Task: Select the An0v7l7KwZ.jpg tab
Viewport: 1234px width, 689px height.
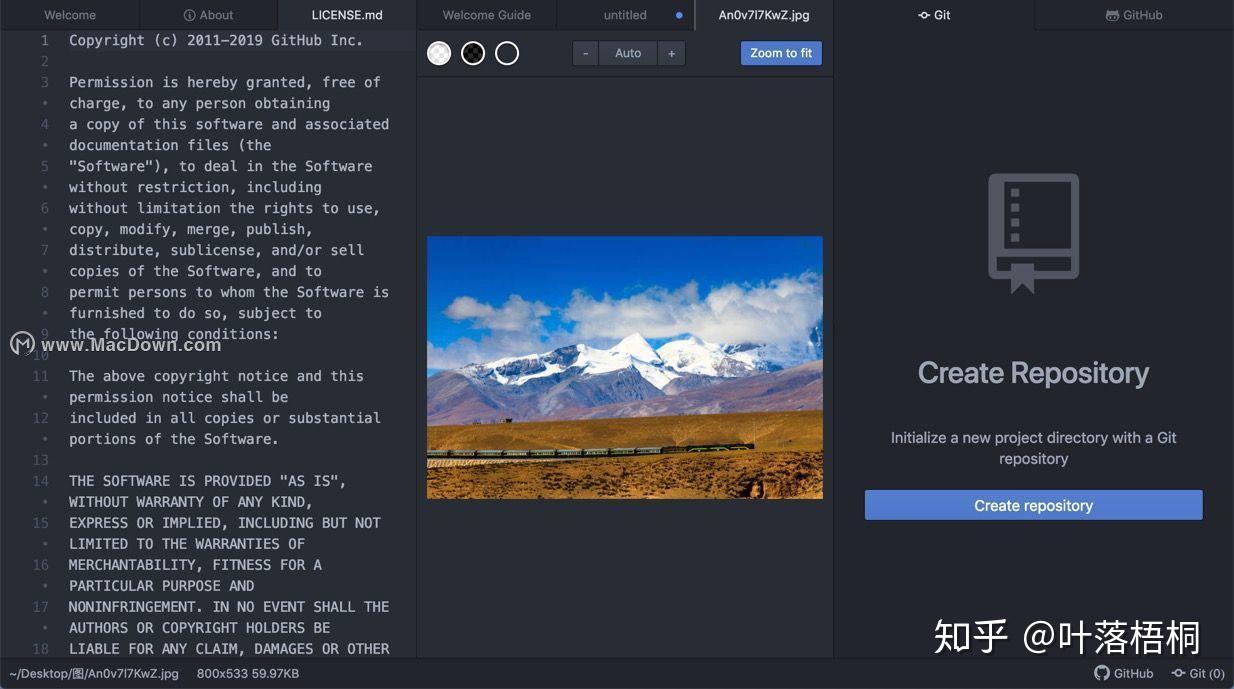Action: 764,15
